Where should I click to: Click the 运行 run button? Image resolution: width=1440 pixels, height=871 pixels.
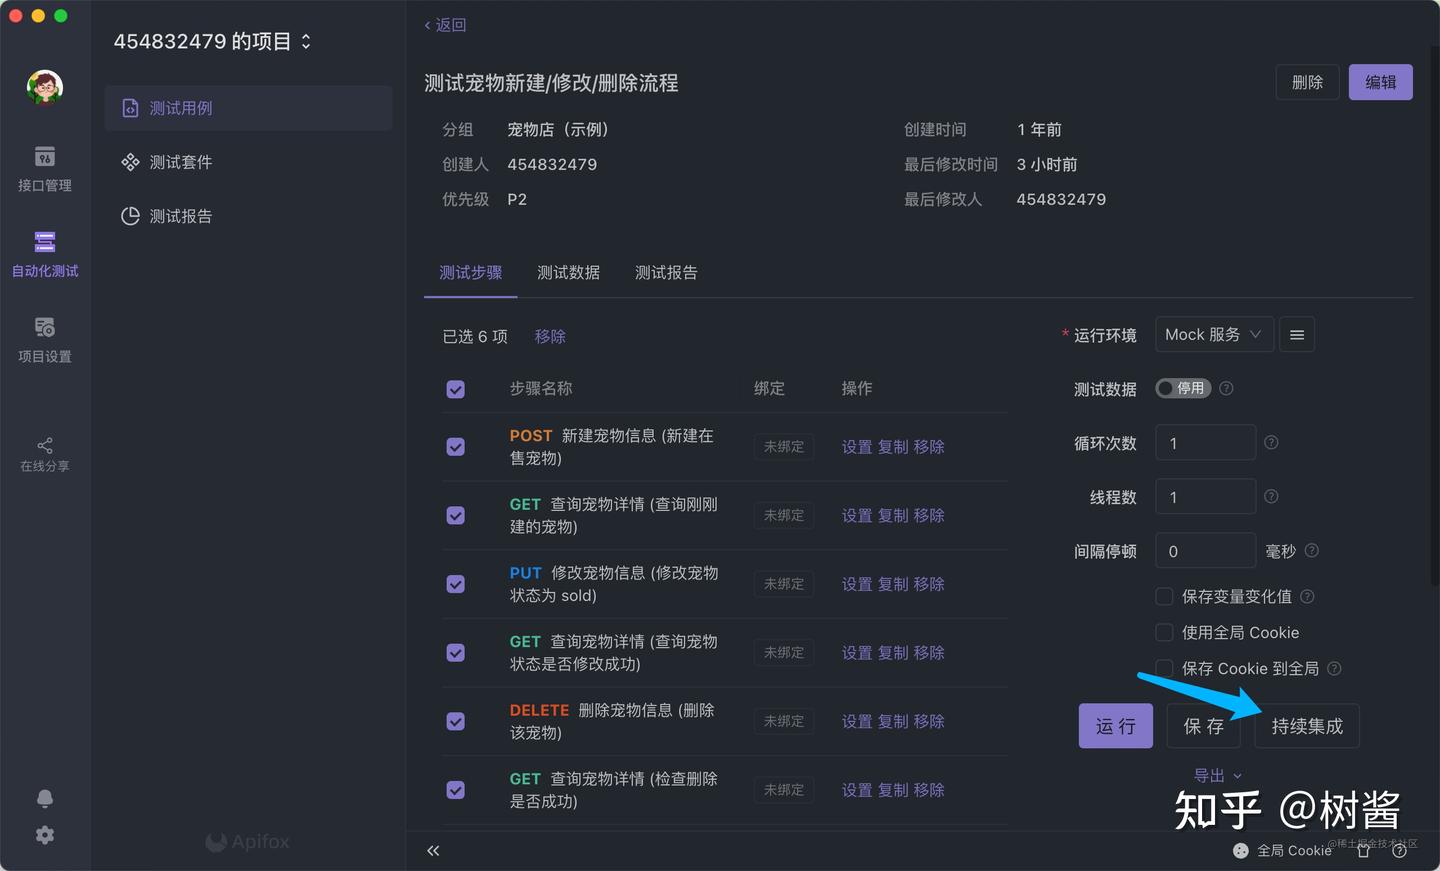[x=1116, y=726]
